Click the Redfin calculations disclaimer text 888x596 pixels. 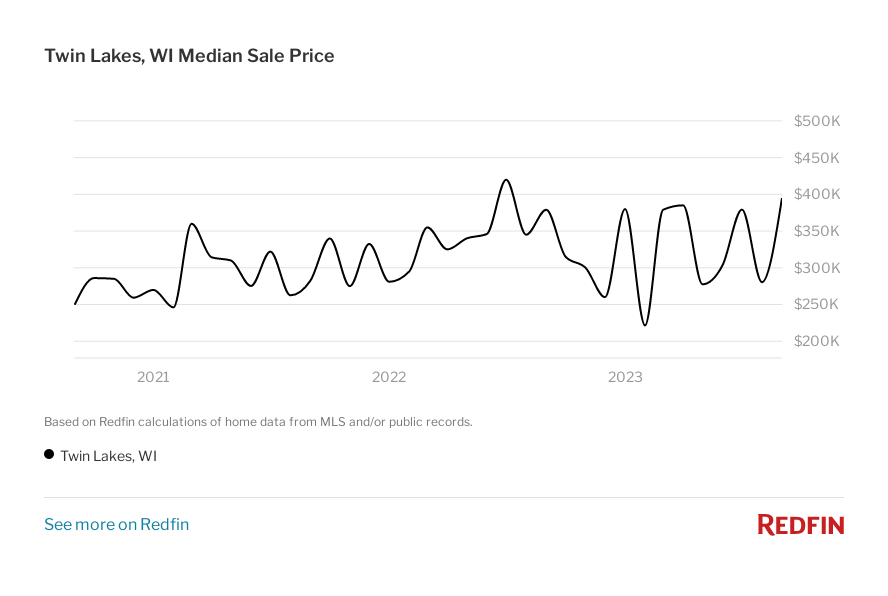(x=258, y=422)
